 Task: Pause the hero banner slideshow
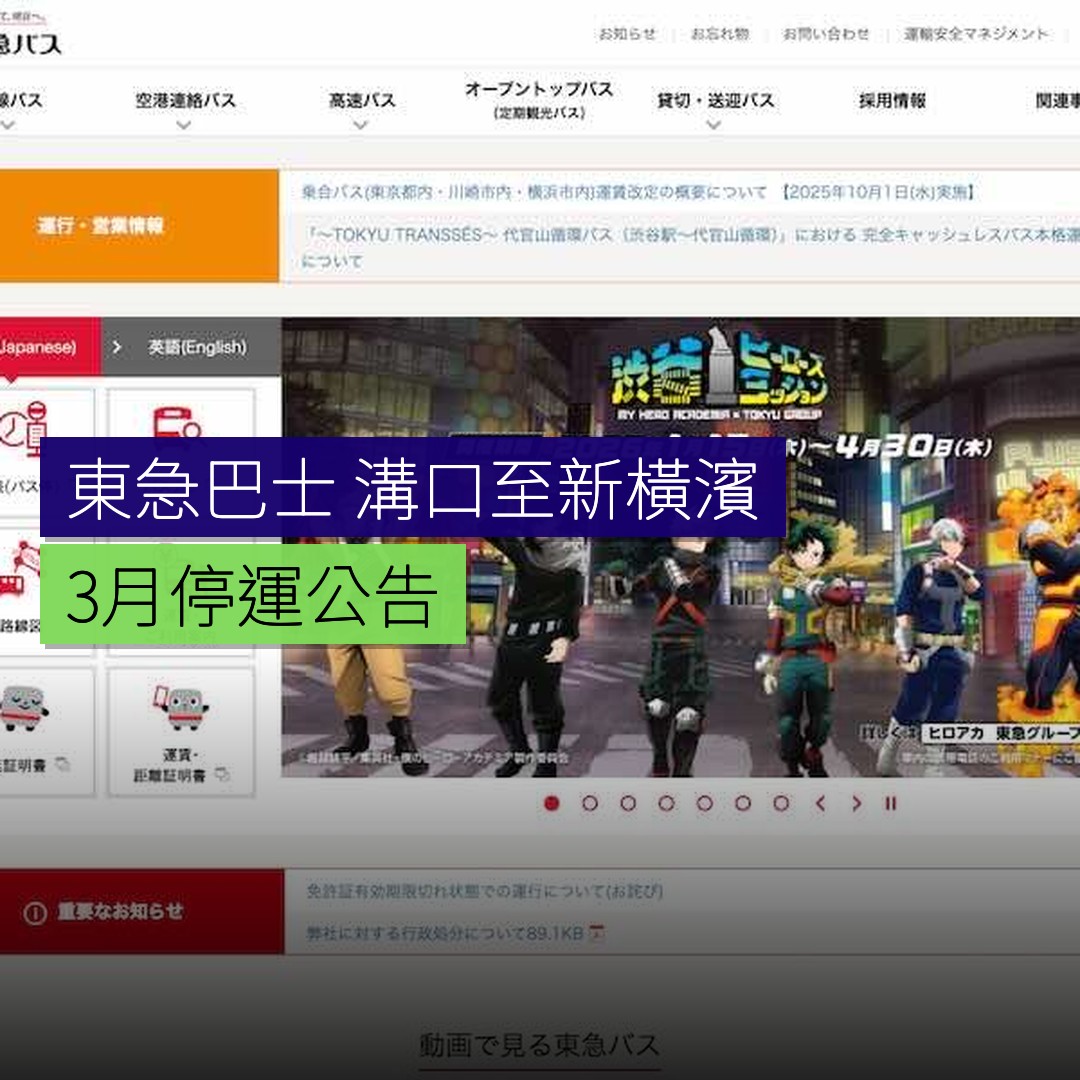(890, 802)
